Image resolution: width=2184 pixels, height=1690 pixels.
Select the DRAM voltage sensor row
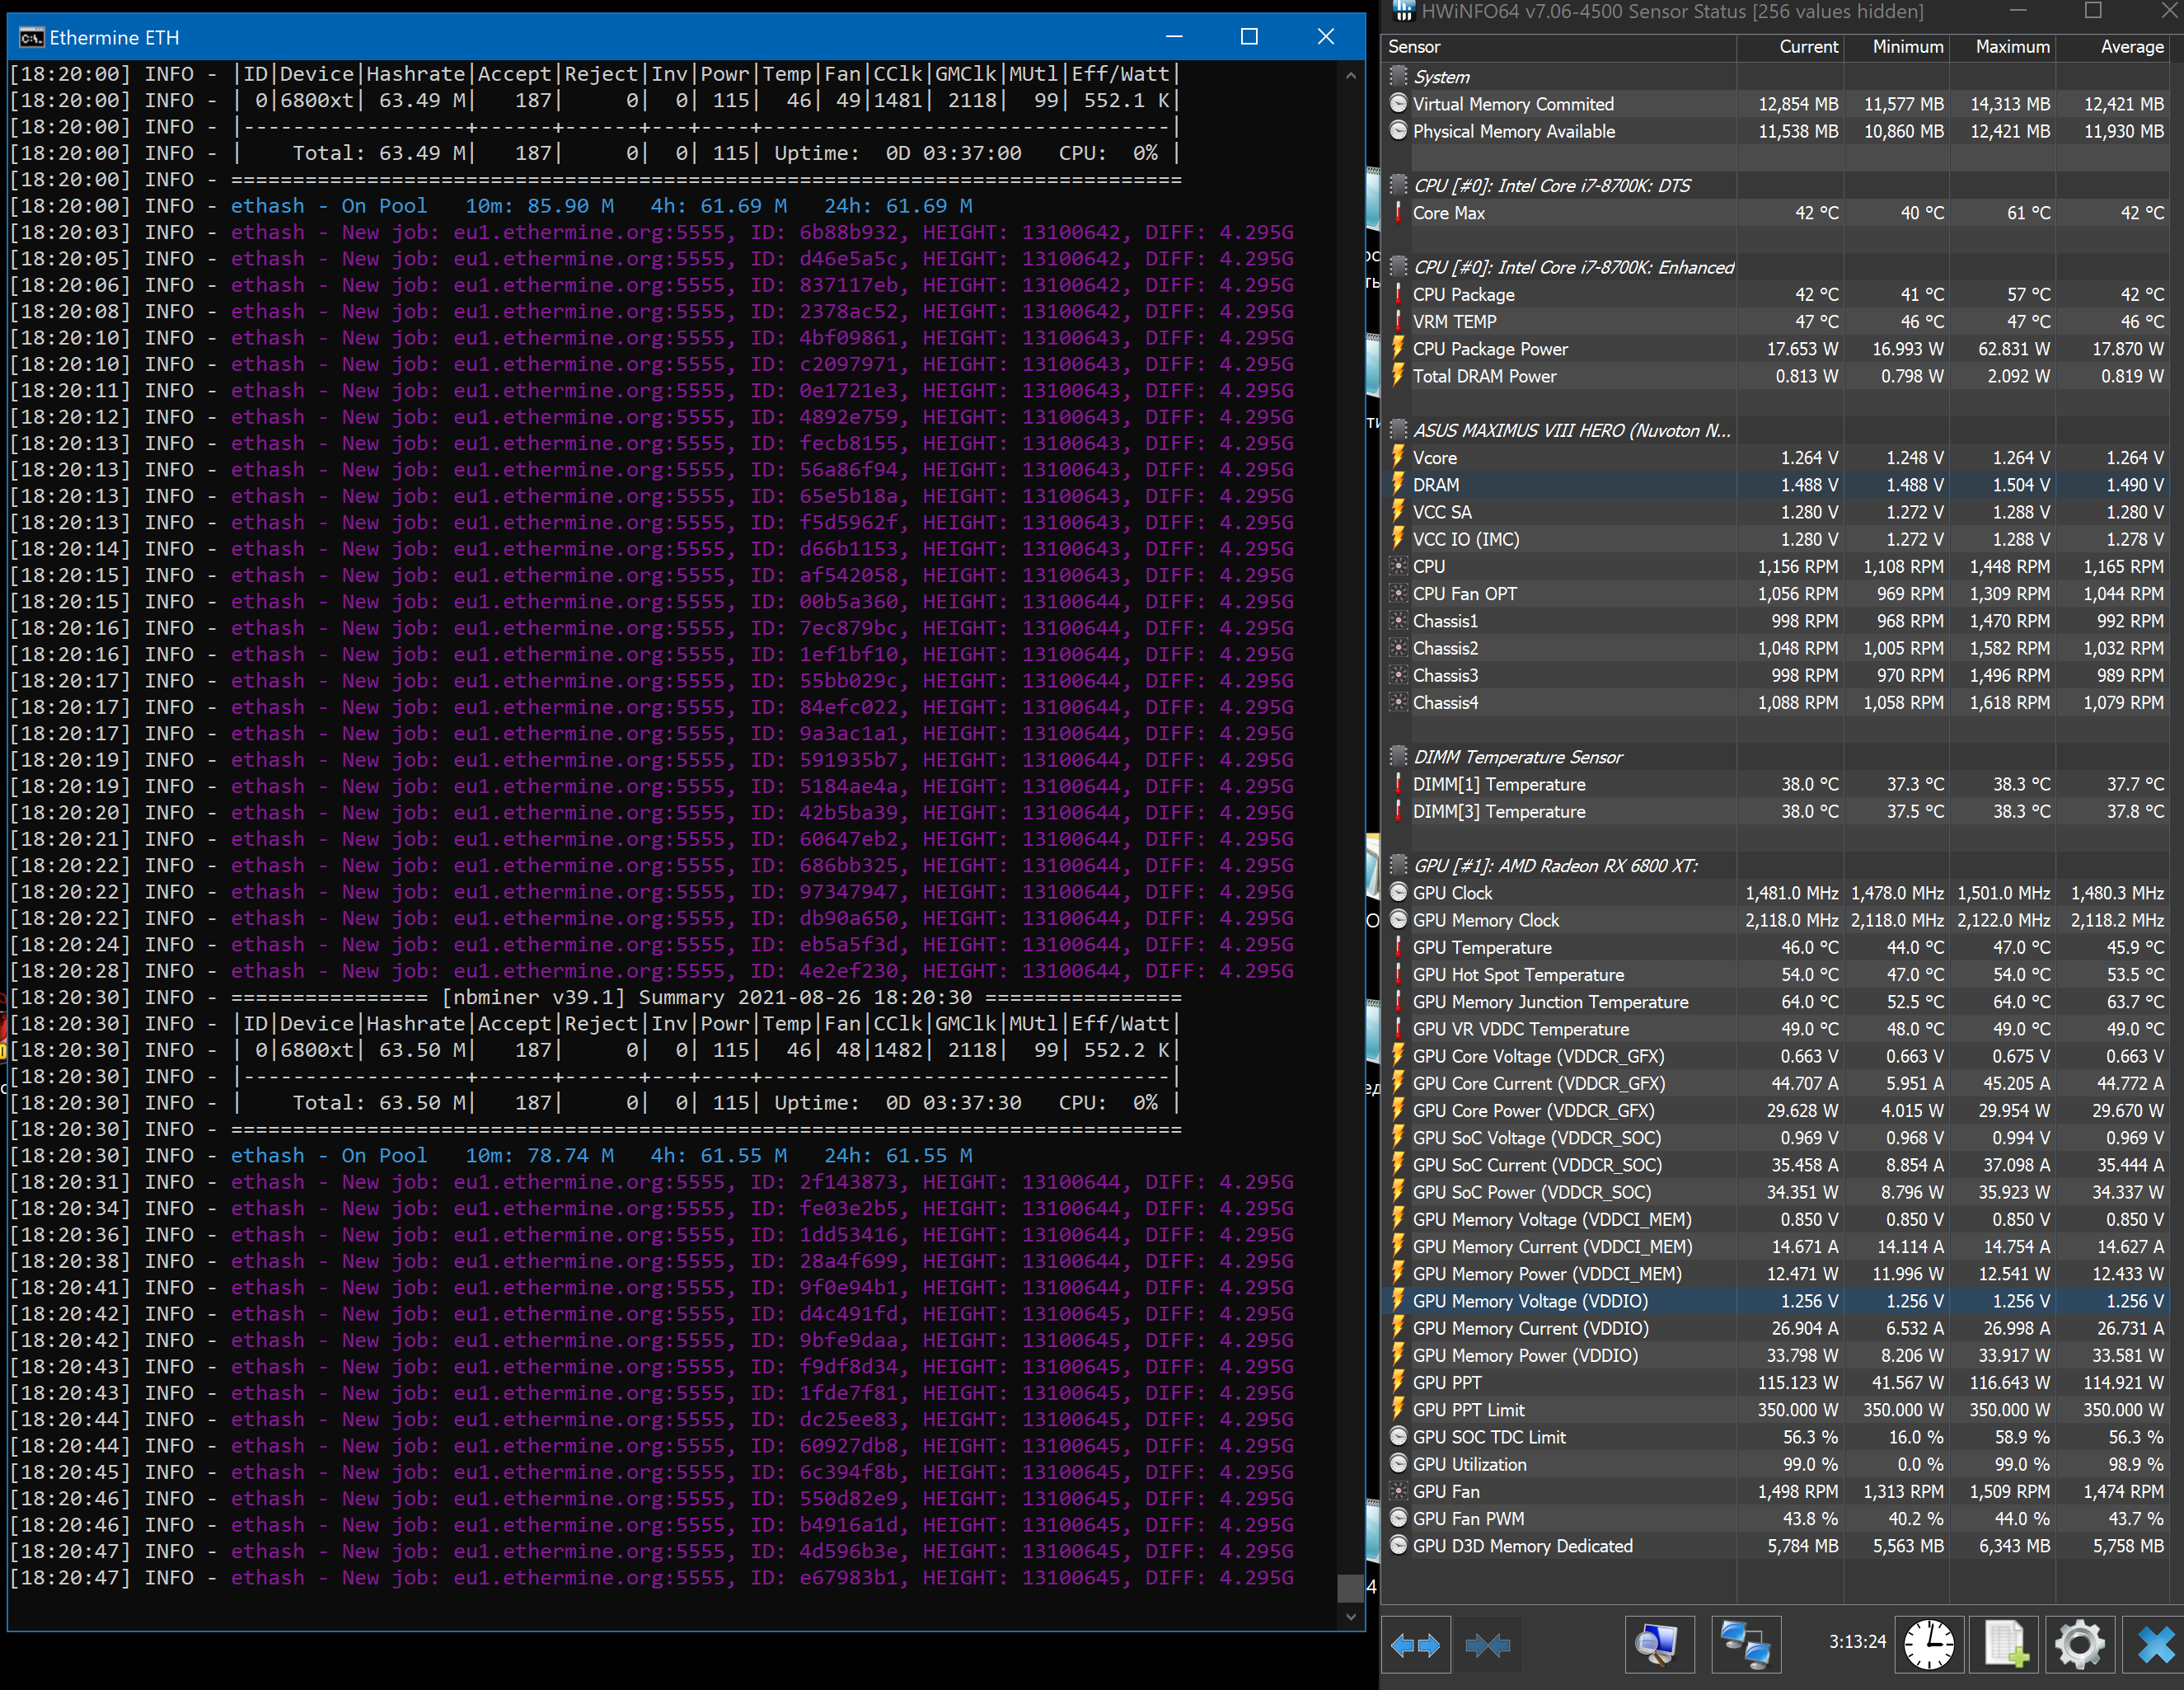click(1436, 485)
